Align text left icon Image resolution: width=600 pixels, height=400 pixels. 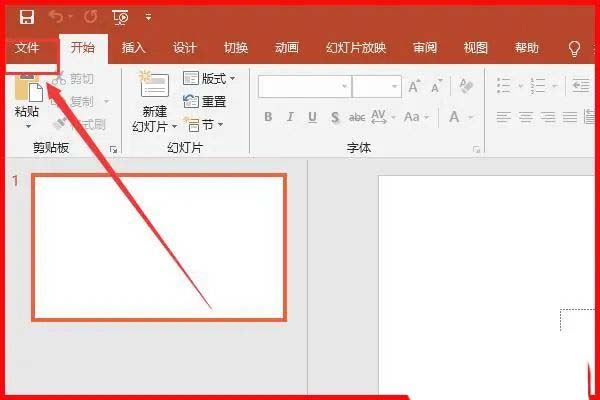(x=504, y=117)
